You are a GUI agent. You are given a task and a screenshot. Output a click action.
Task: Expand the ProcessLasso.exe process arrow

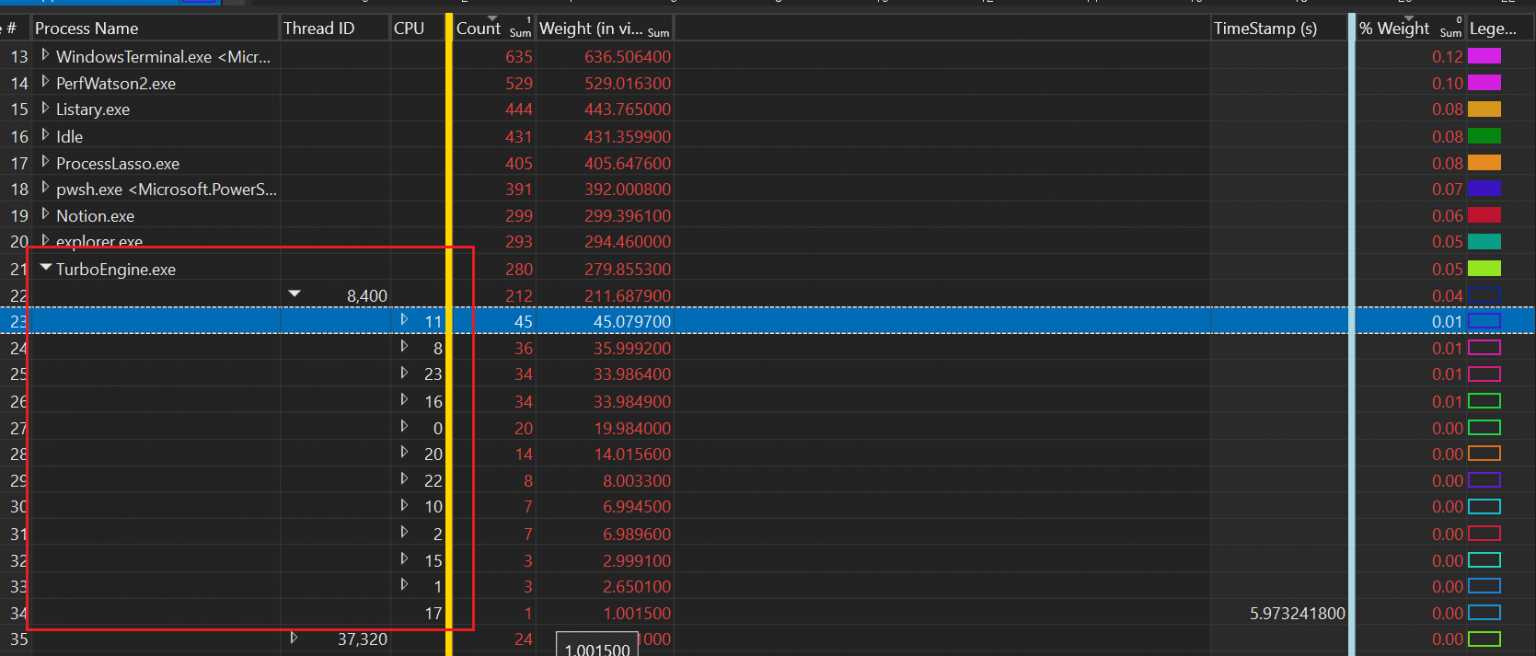click(x=45, y=162)
